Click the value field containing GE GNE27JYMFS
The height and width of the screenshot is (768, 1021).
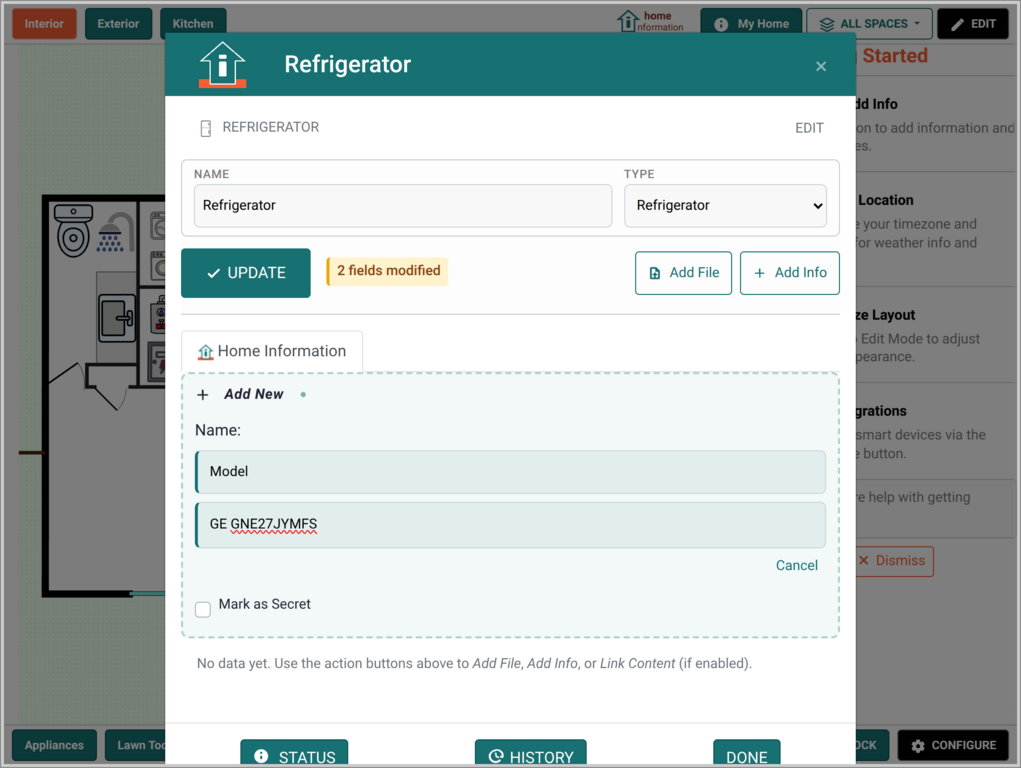tap(510, 524)
